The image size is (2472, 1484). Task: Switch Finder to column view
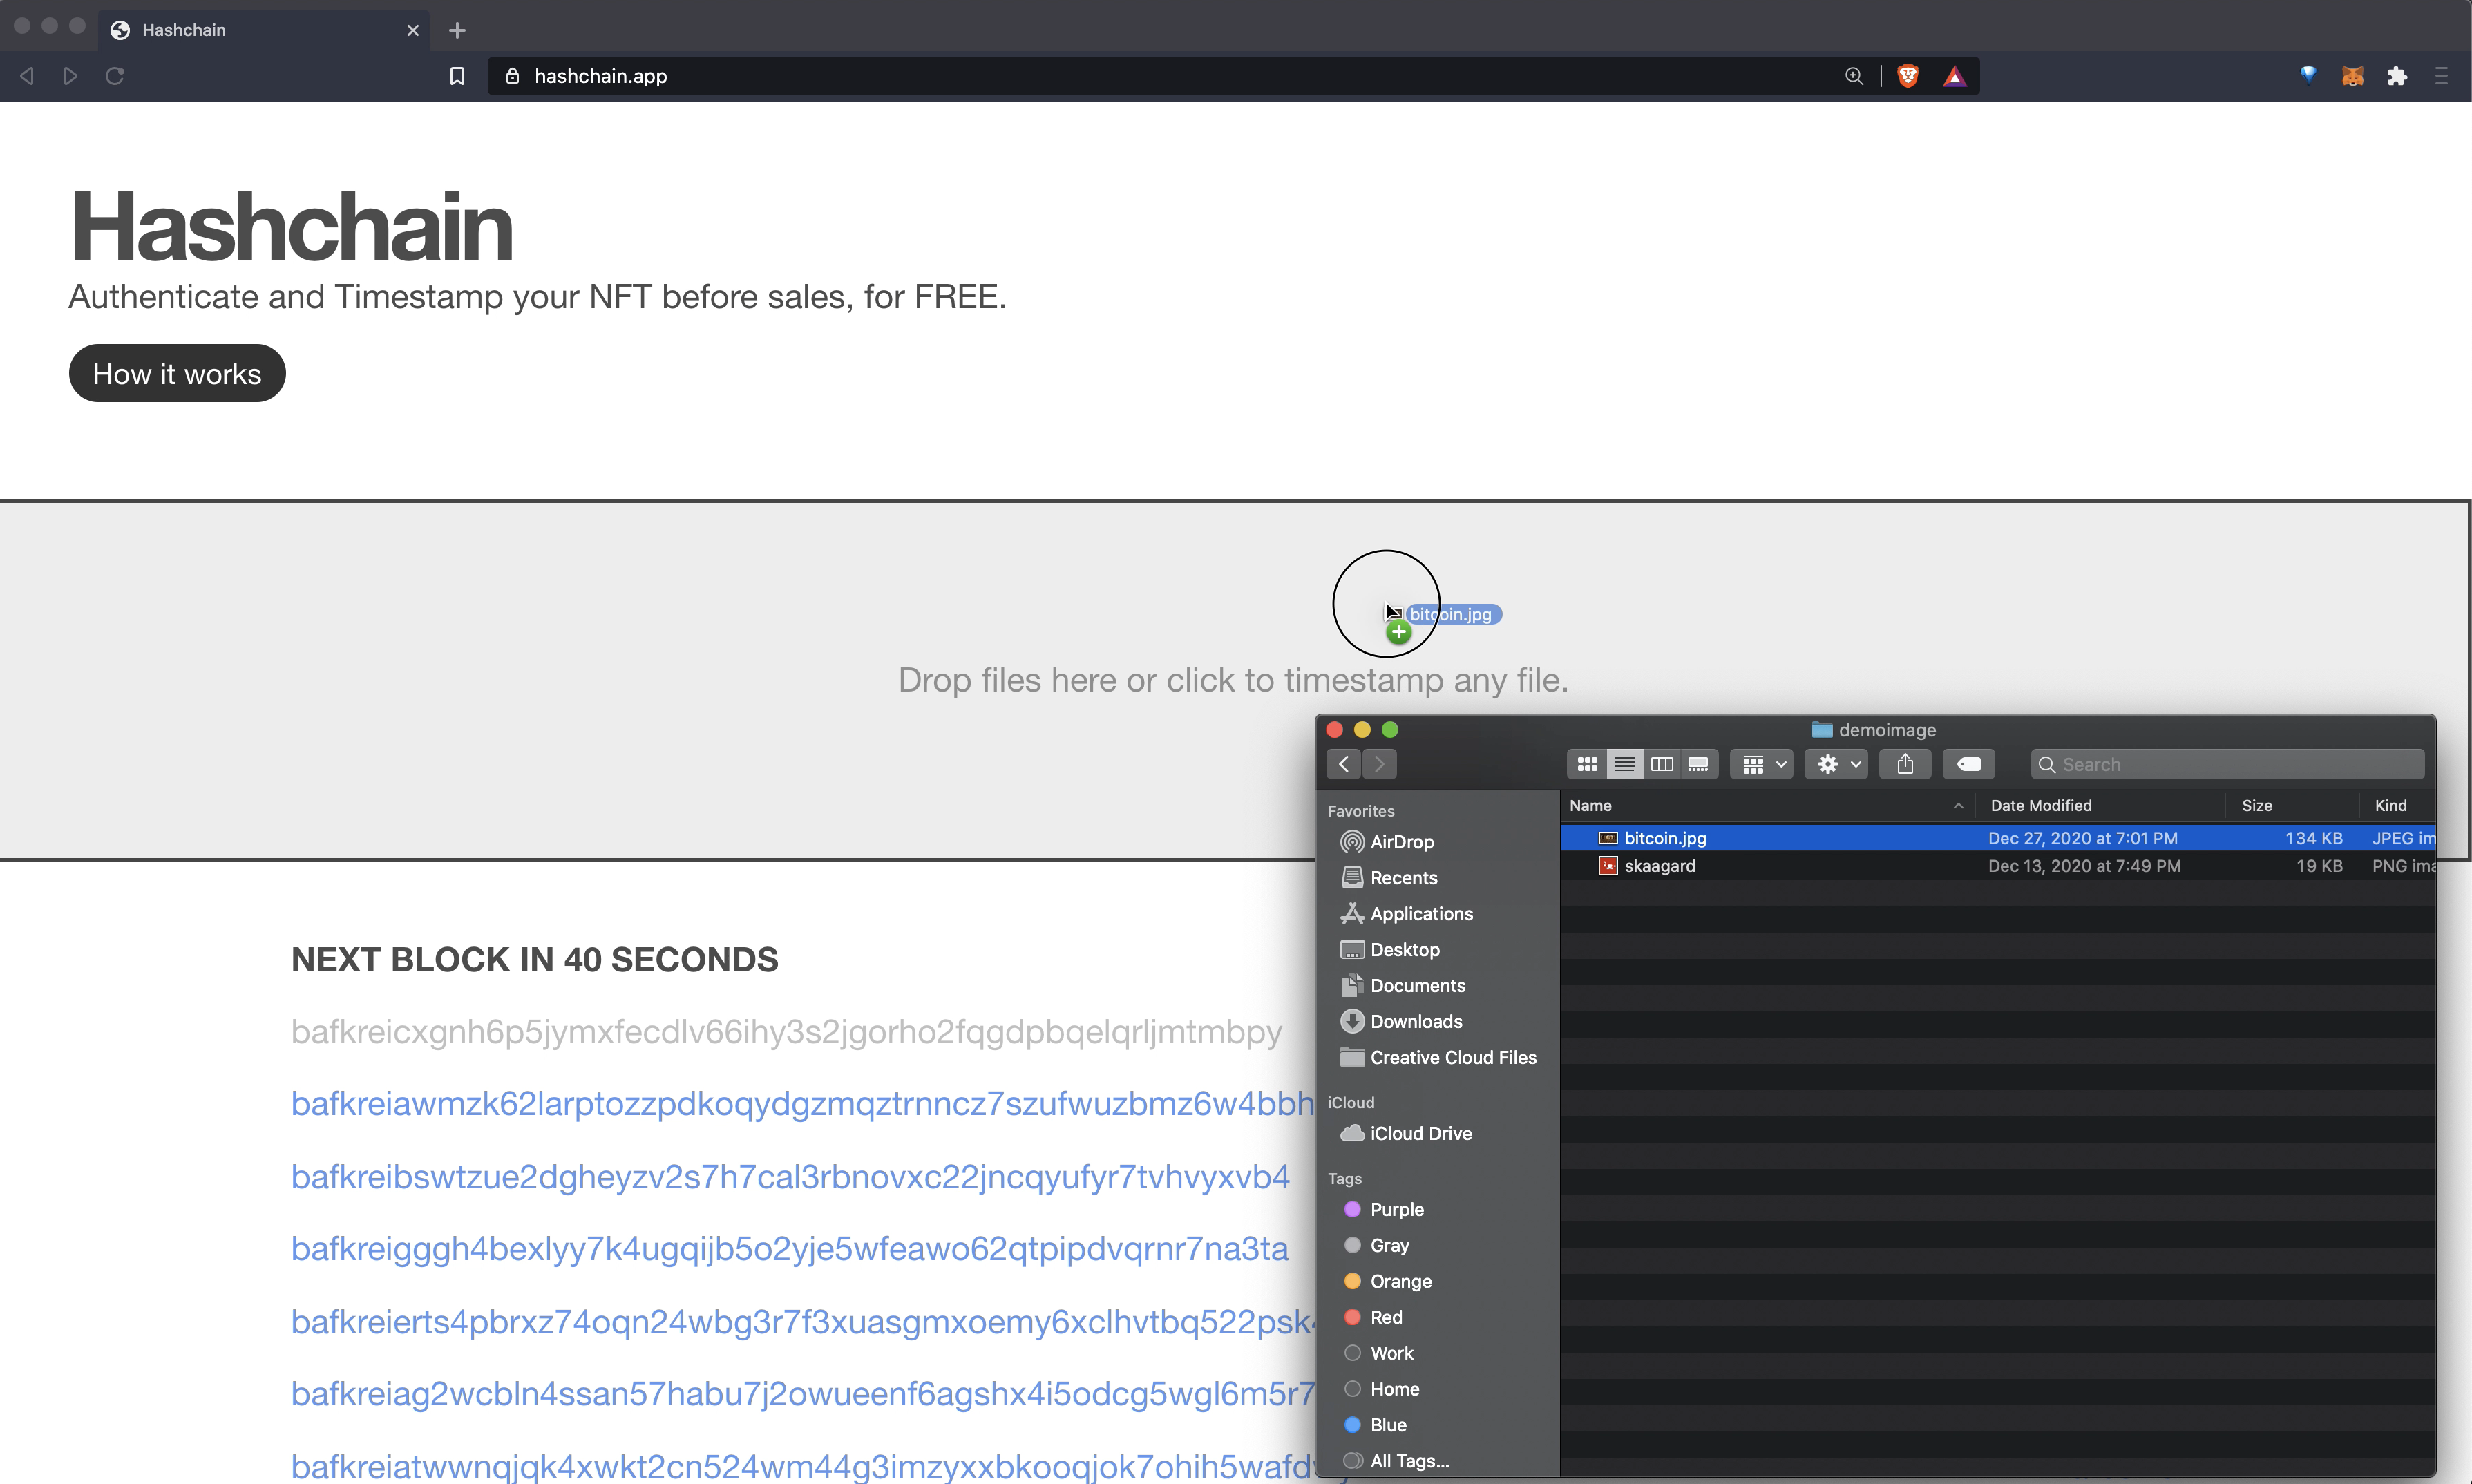[1662, 764]
